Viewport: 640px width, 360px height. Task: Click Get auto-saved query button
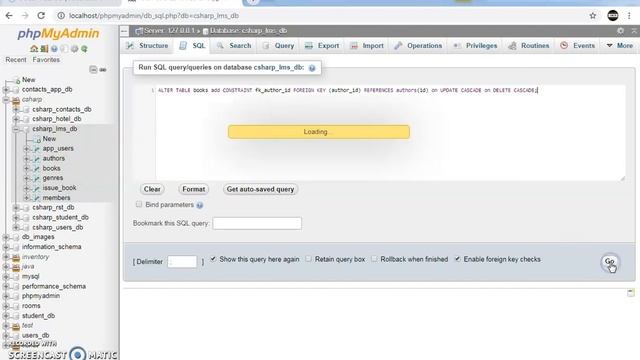(x=260, y=189)
